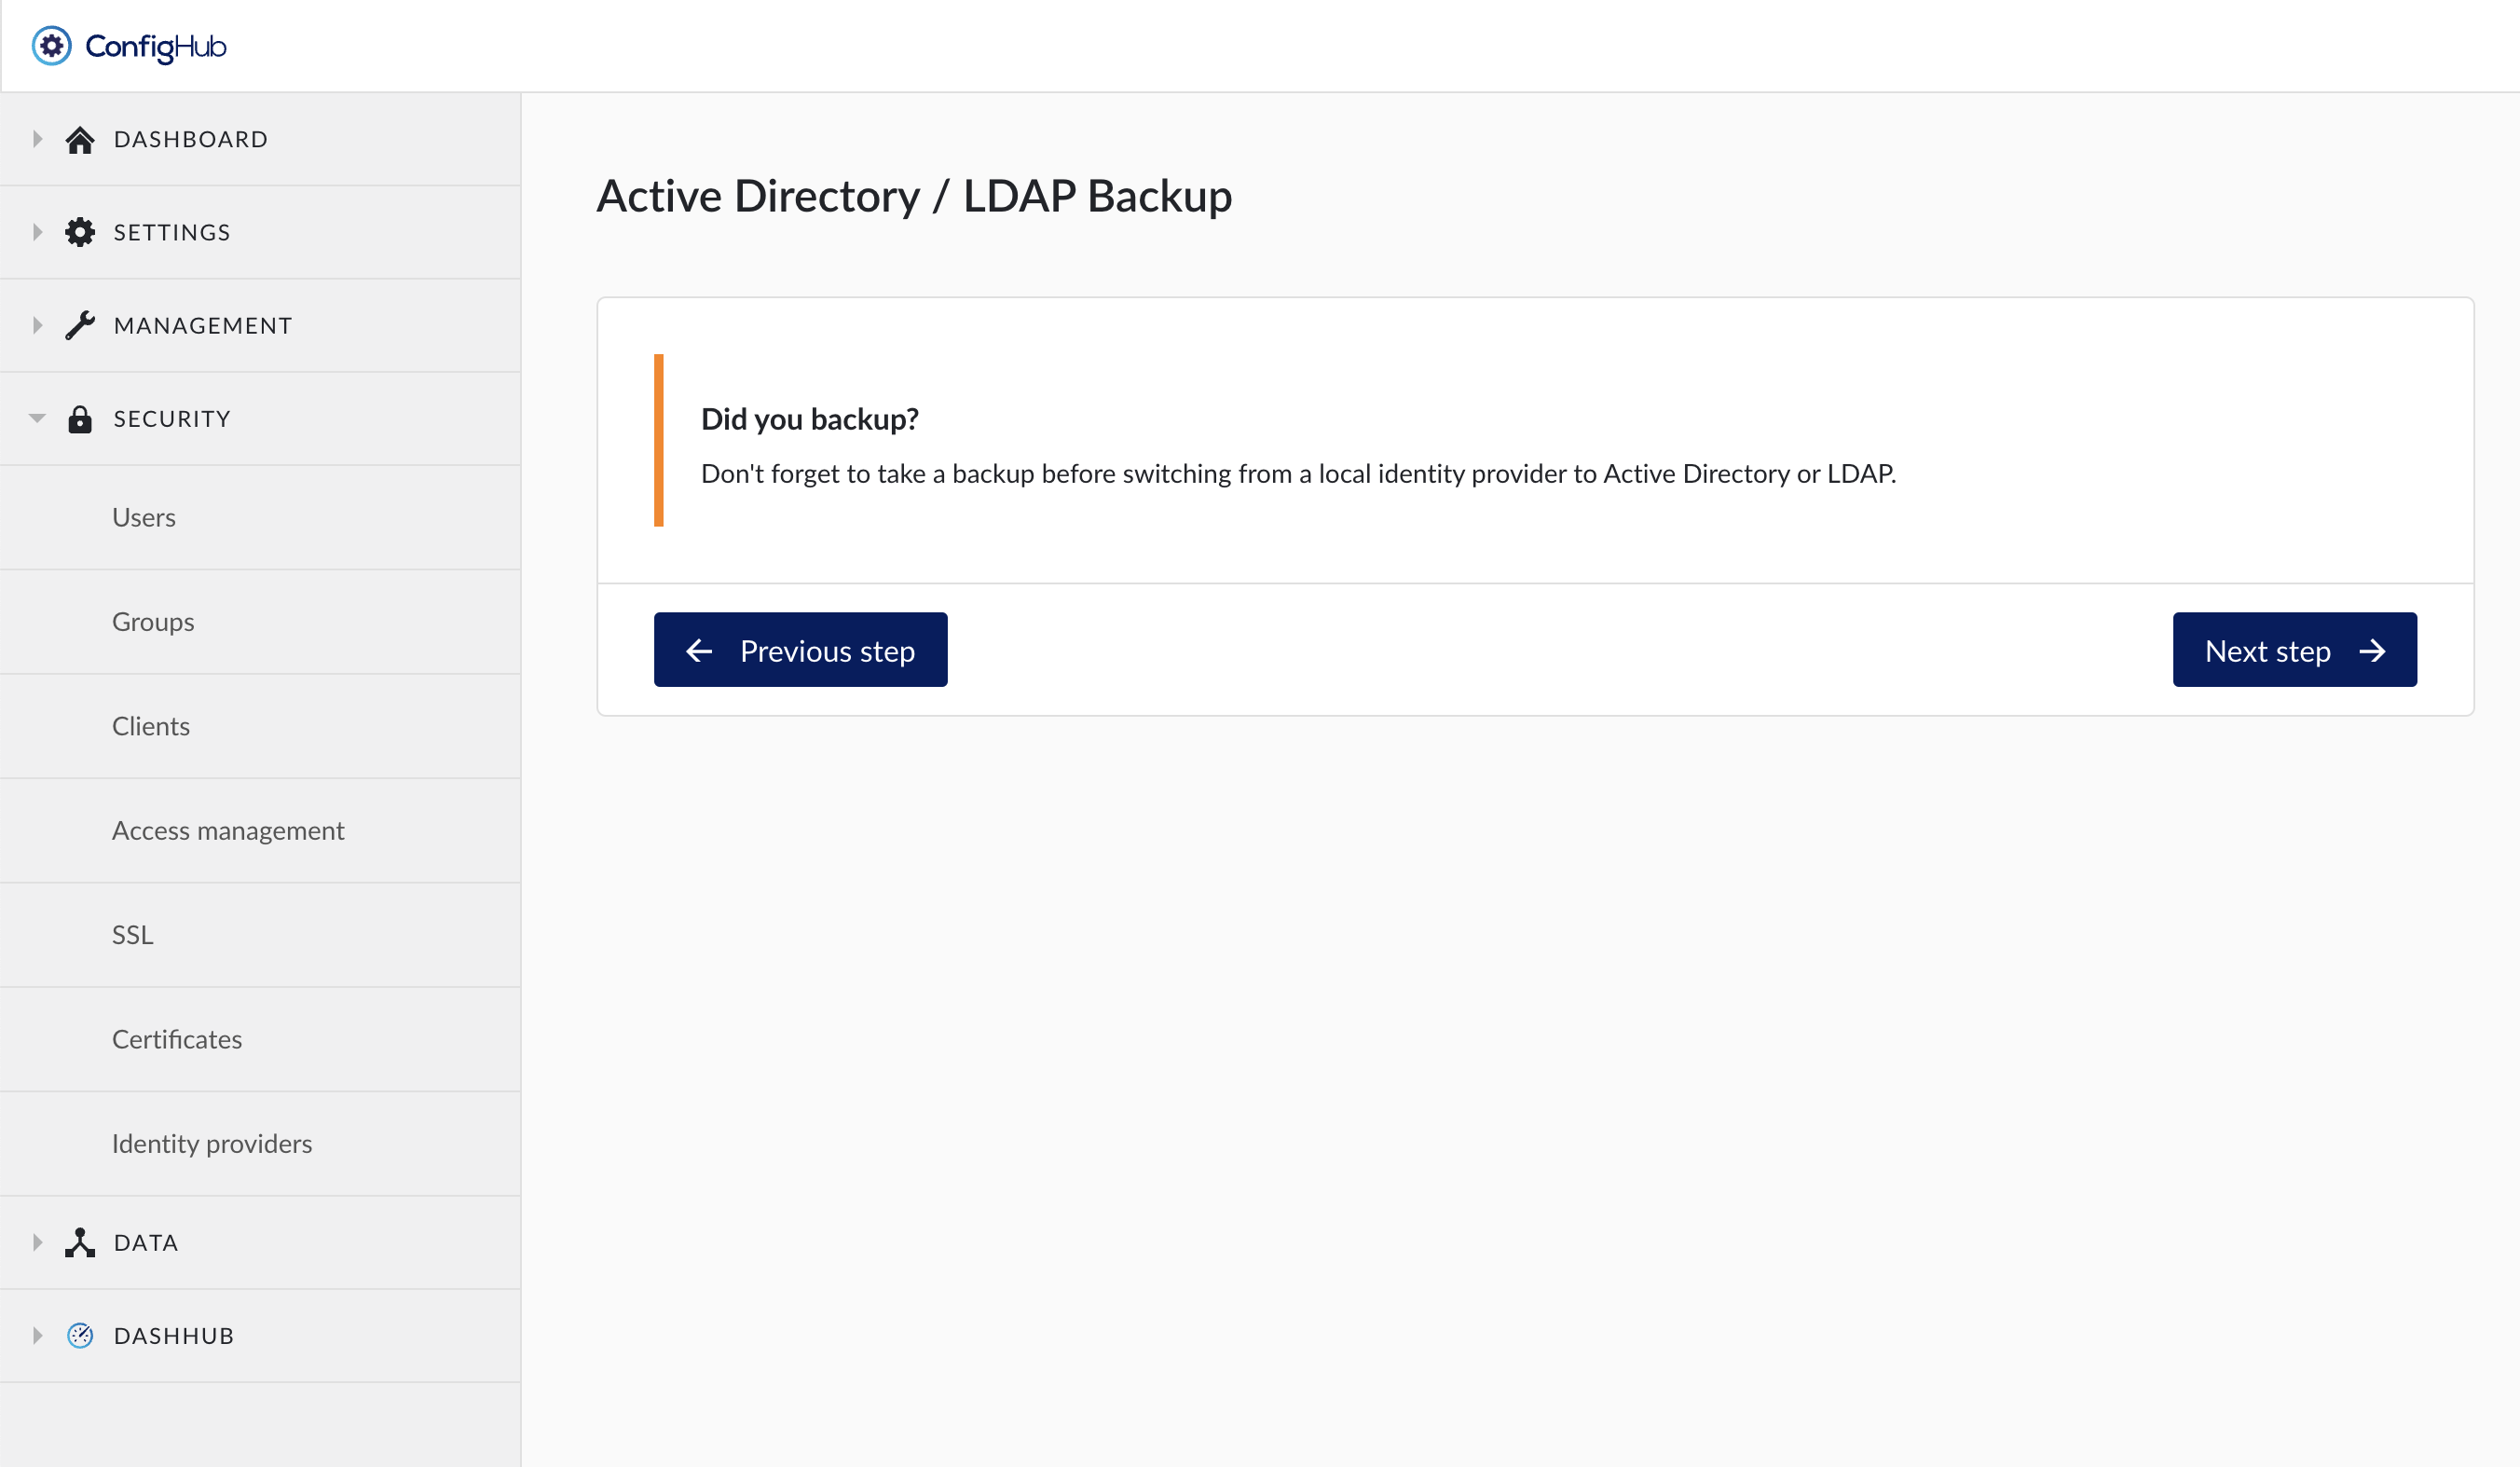Viewport: 2520px width, 1467px height.
Task: Click the Security padlock icon
Action: pyautogui.click(x=80, y=418)
